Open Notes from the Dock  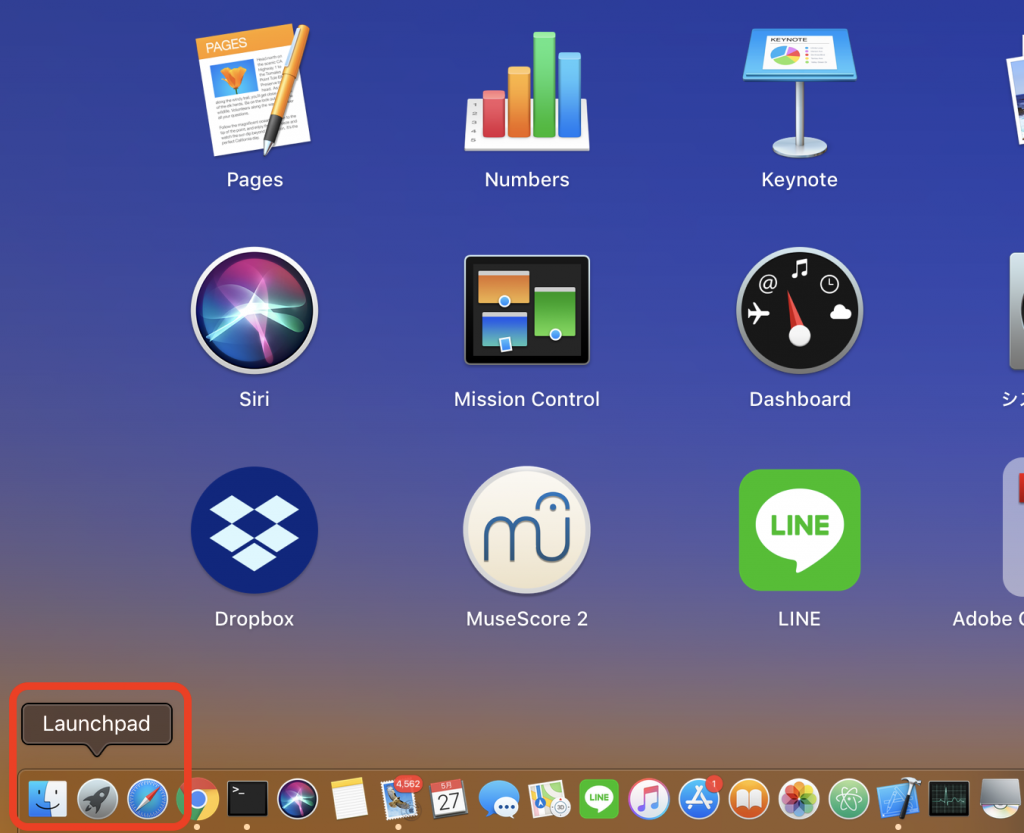pos(349,799)
